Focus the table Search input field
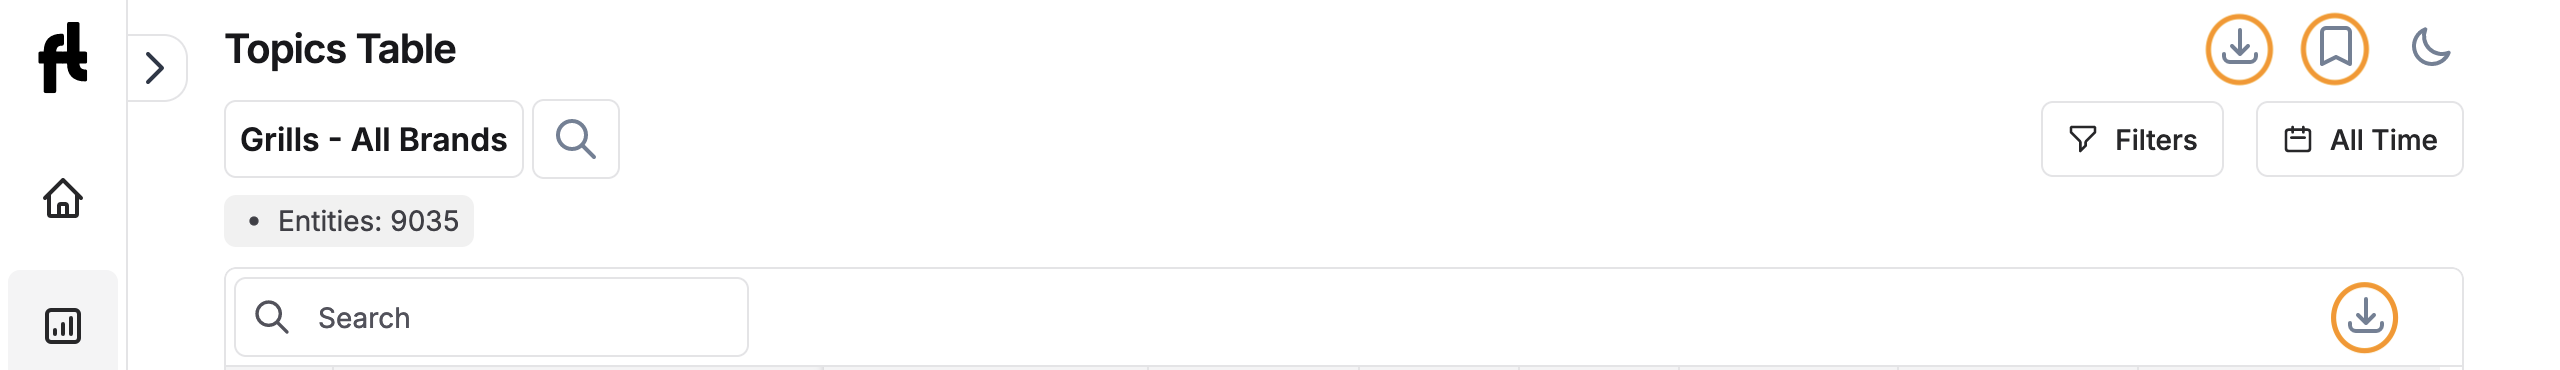 coord(491,317)
